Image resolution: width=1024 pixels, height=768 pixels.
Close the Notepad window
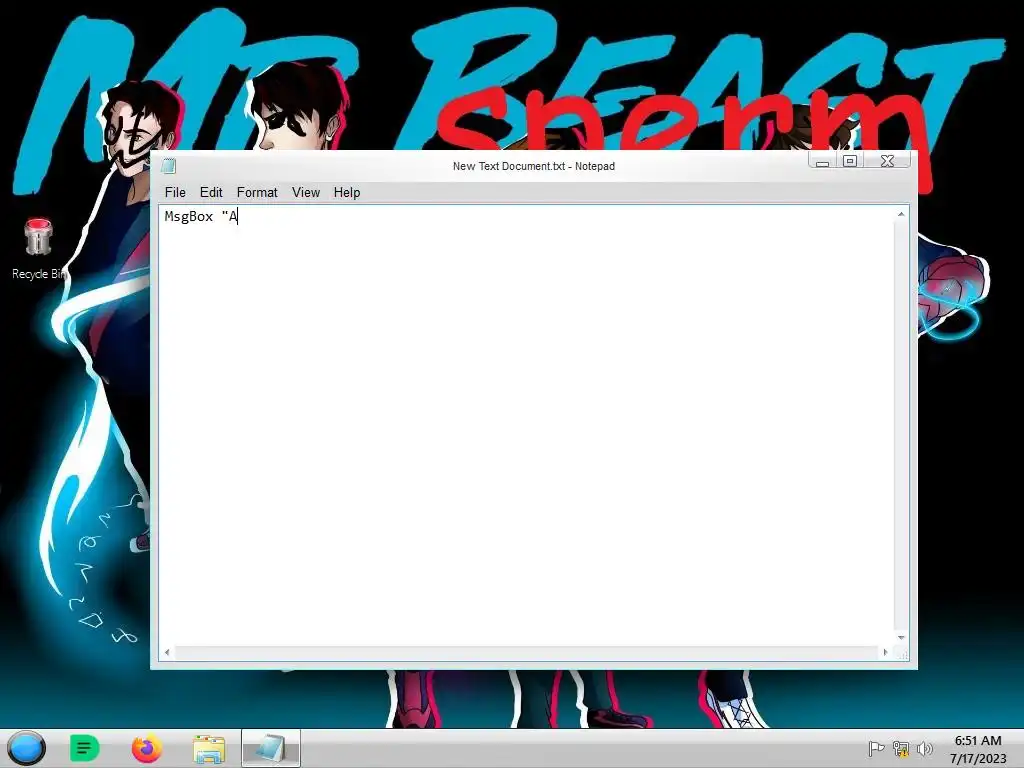tap(887, 161)
